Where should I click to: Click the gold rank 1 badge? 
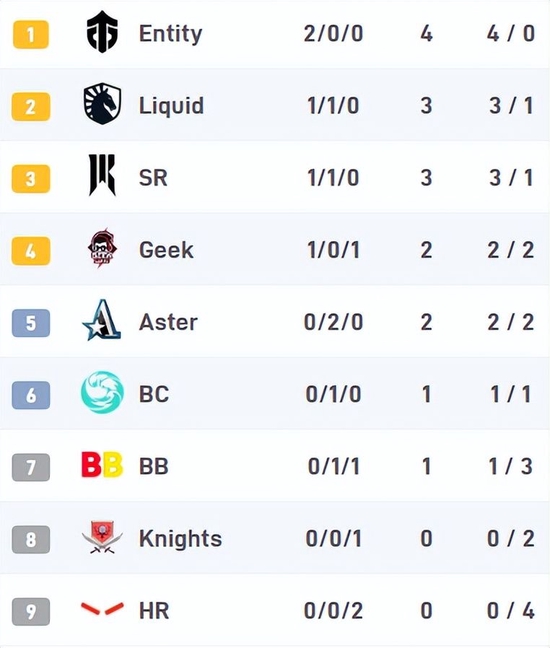click(x=31, y=34)
